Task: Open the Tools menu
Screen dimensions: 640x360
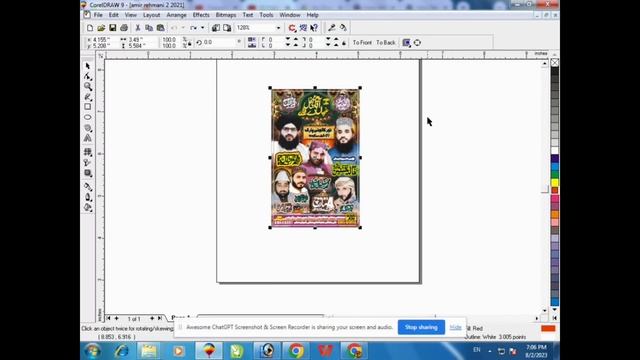Action: pos(266,15)
